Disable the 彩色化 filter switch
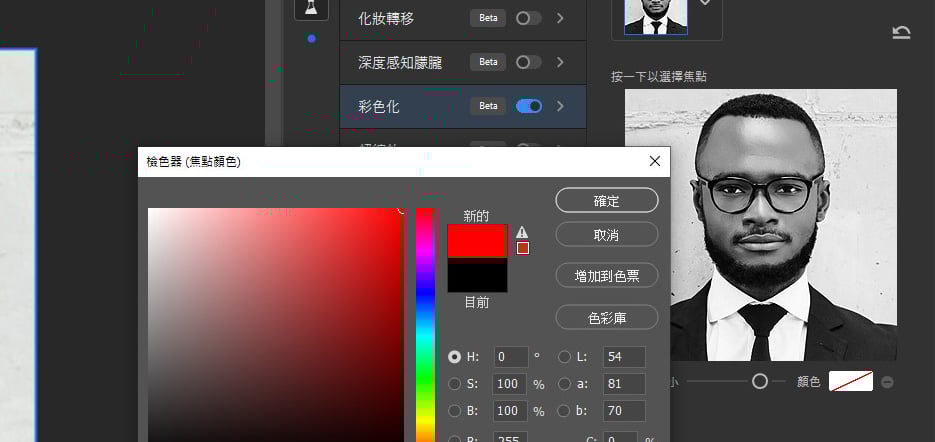Screen dimensions: 935x442 528,106
